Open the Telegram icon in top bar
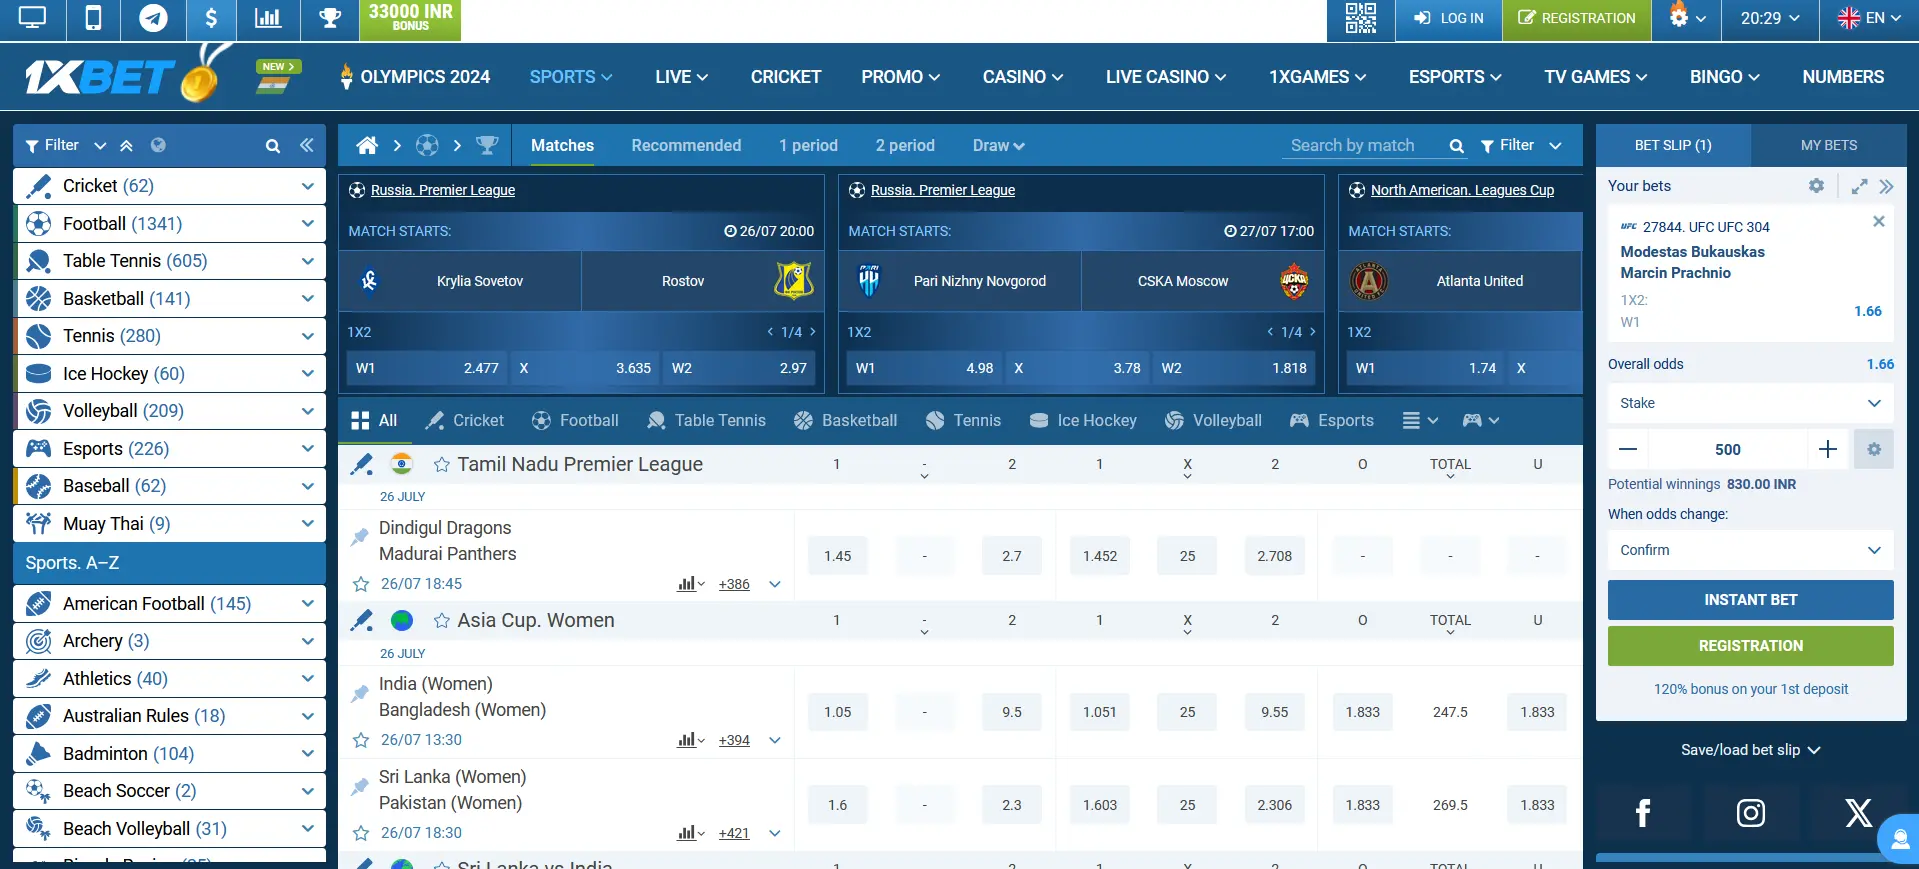1919x869 pixels. (x=153, y=19)
